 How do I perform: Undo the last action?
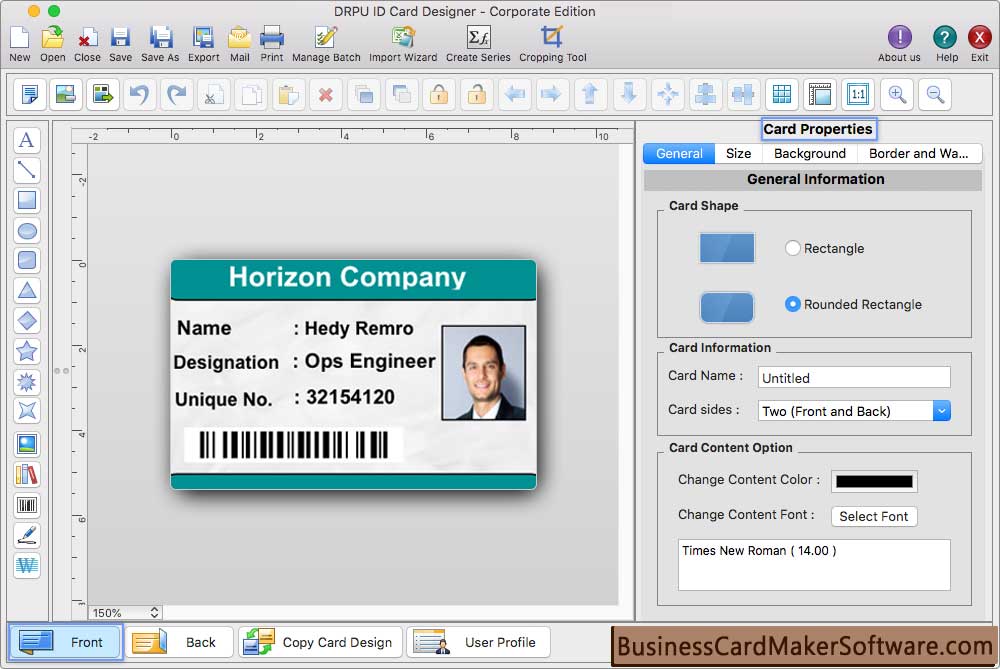tap(139, 94)
